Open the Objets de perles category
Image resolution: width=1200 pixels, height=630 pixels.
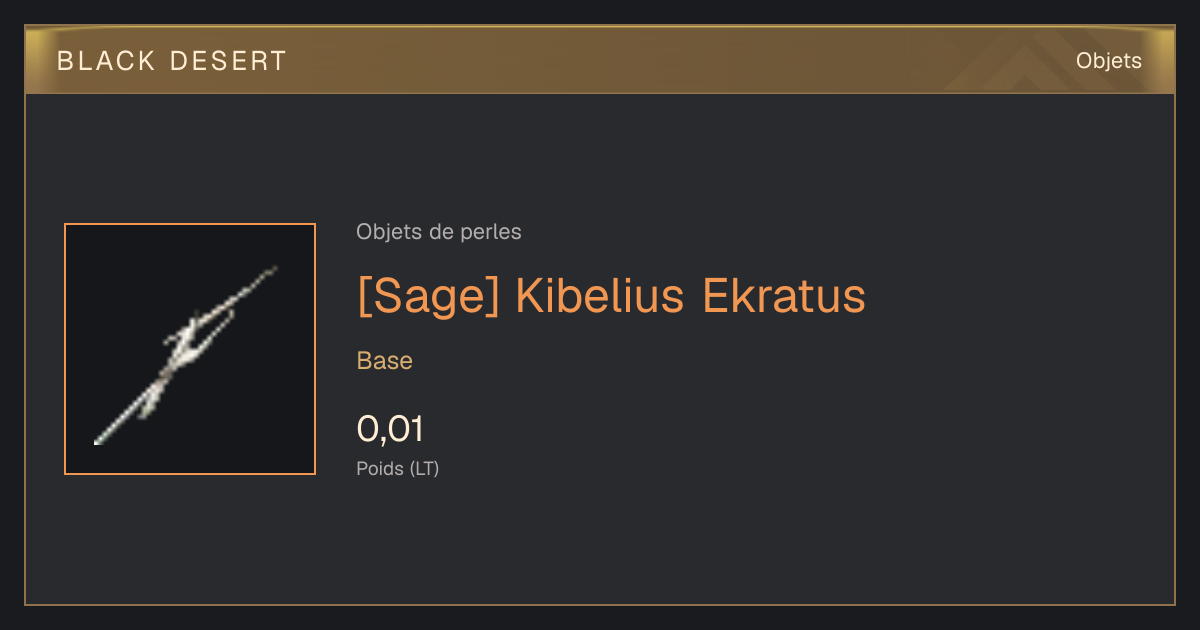pos(438,232)
